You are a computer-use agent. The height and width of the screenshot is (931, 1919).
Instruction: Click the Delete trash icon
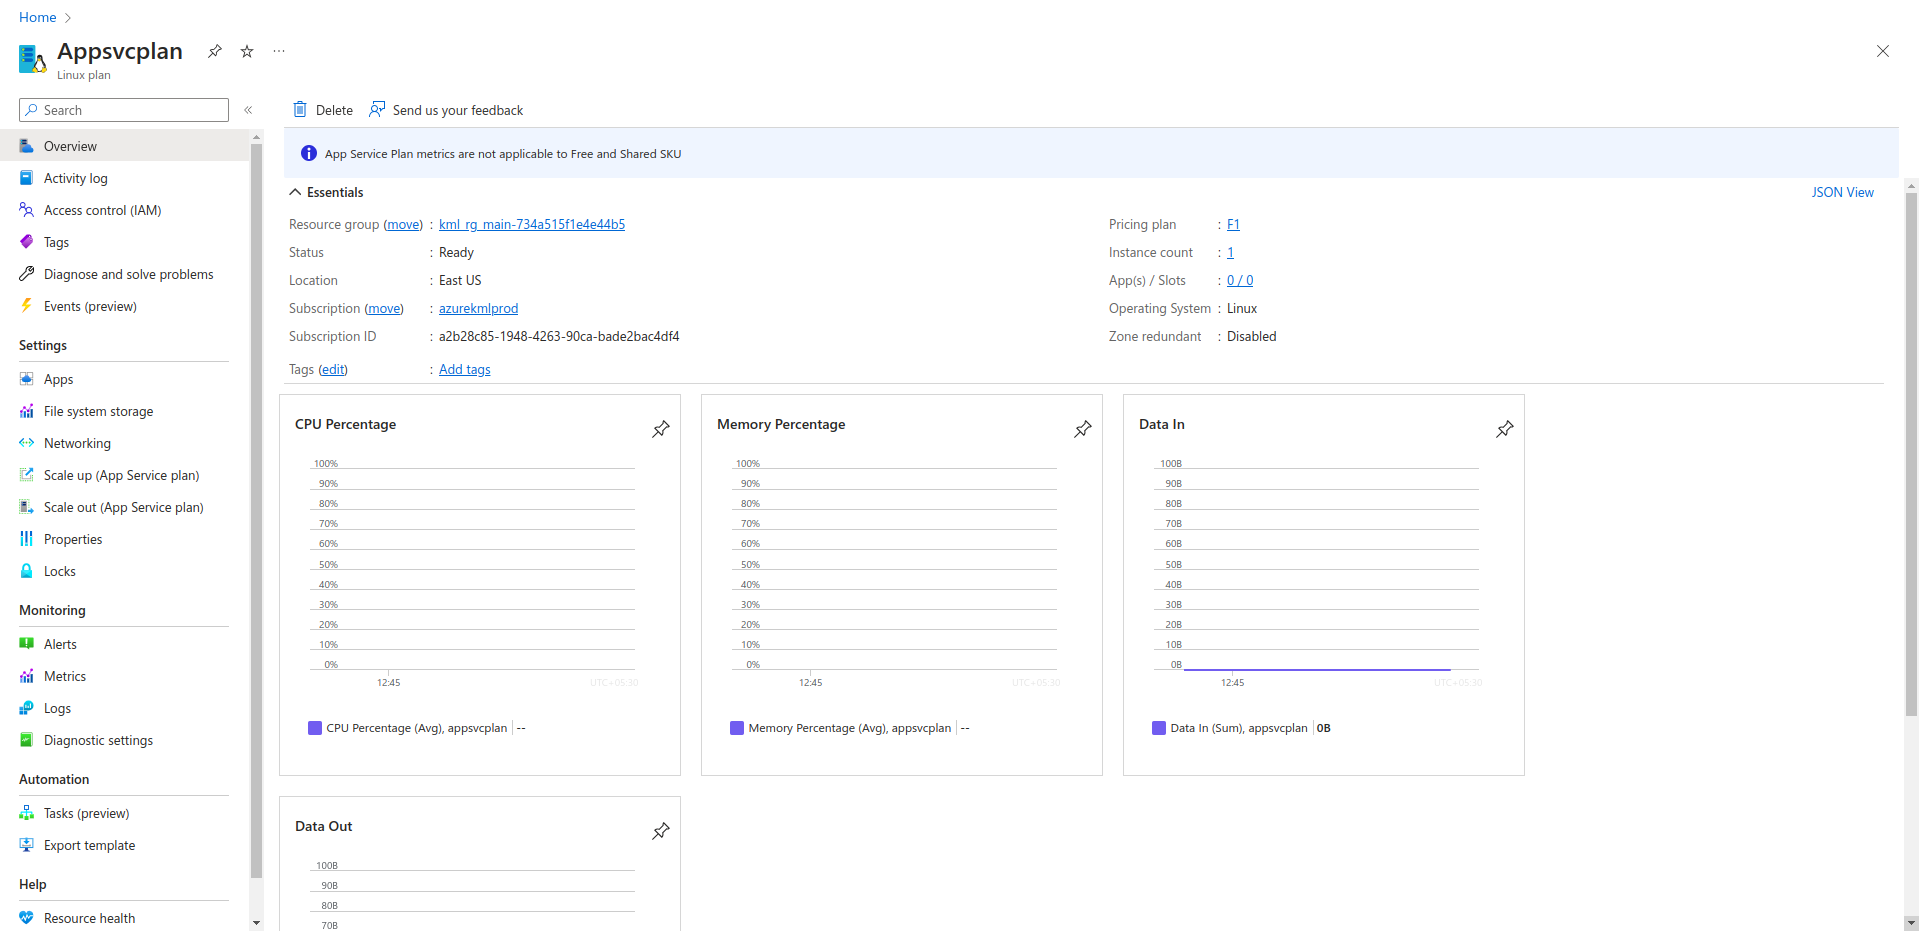pyautogui.click(x=300, y=110)
